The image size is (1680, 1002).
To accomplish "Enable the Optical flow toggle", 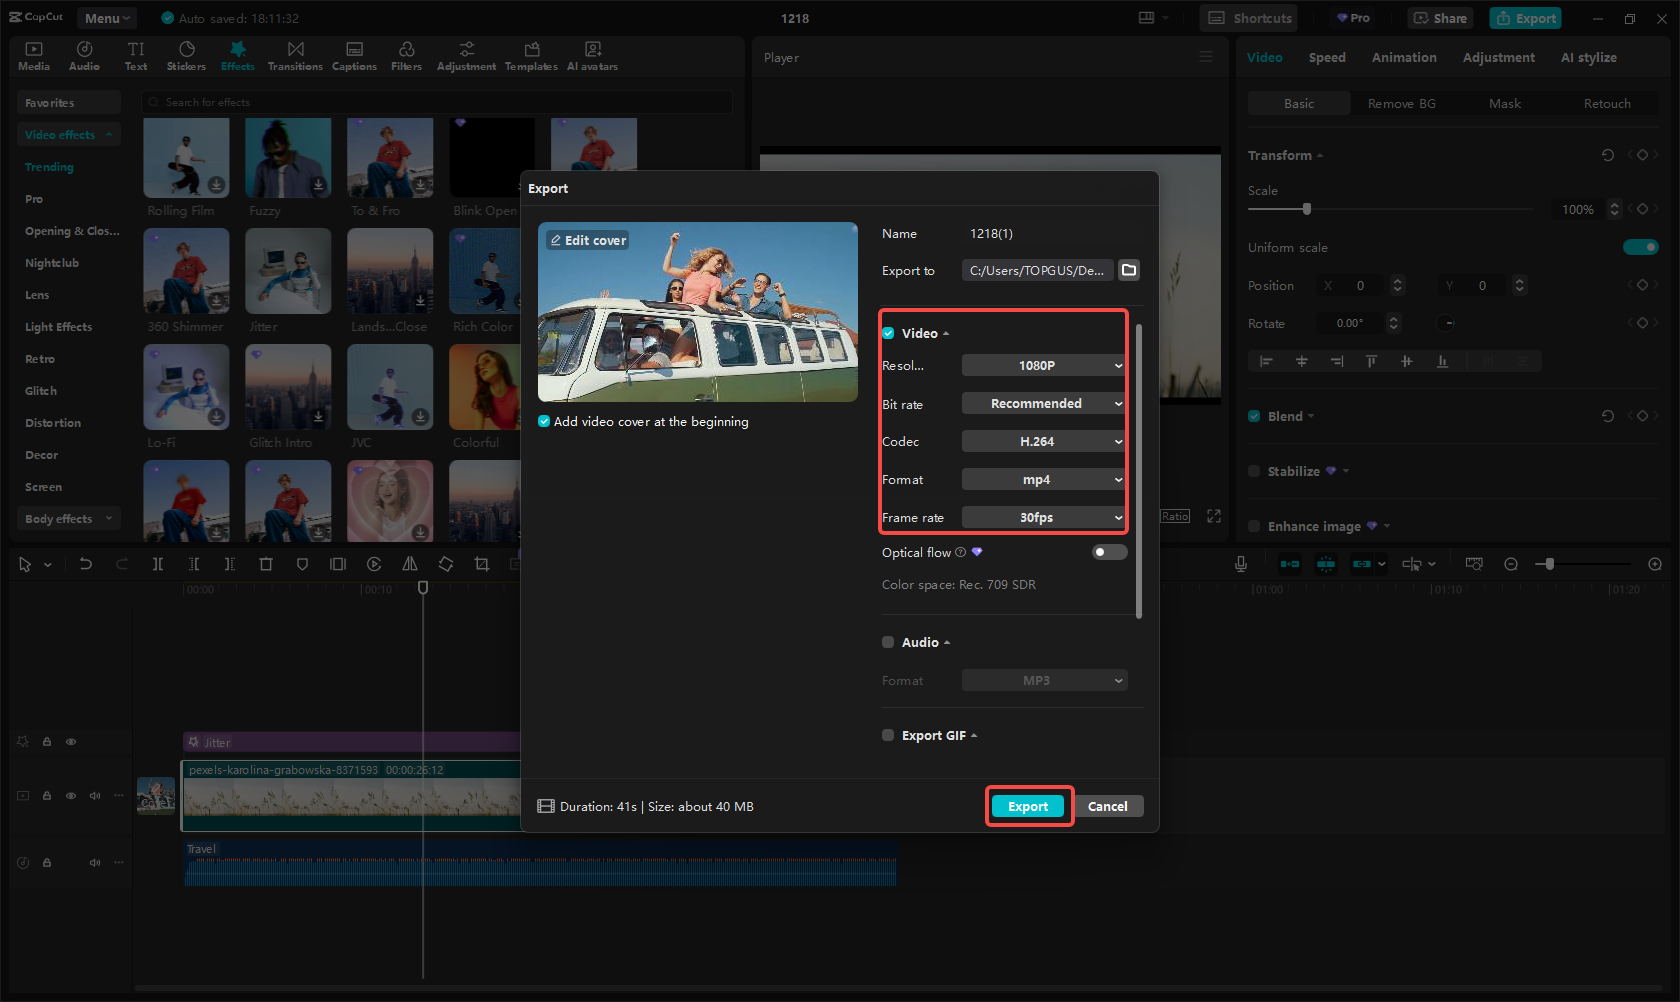I will [x=1108, y=551].
